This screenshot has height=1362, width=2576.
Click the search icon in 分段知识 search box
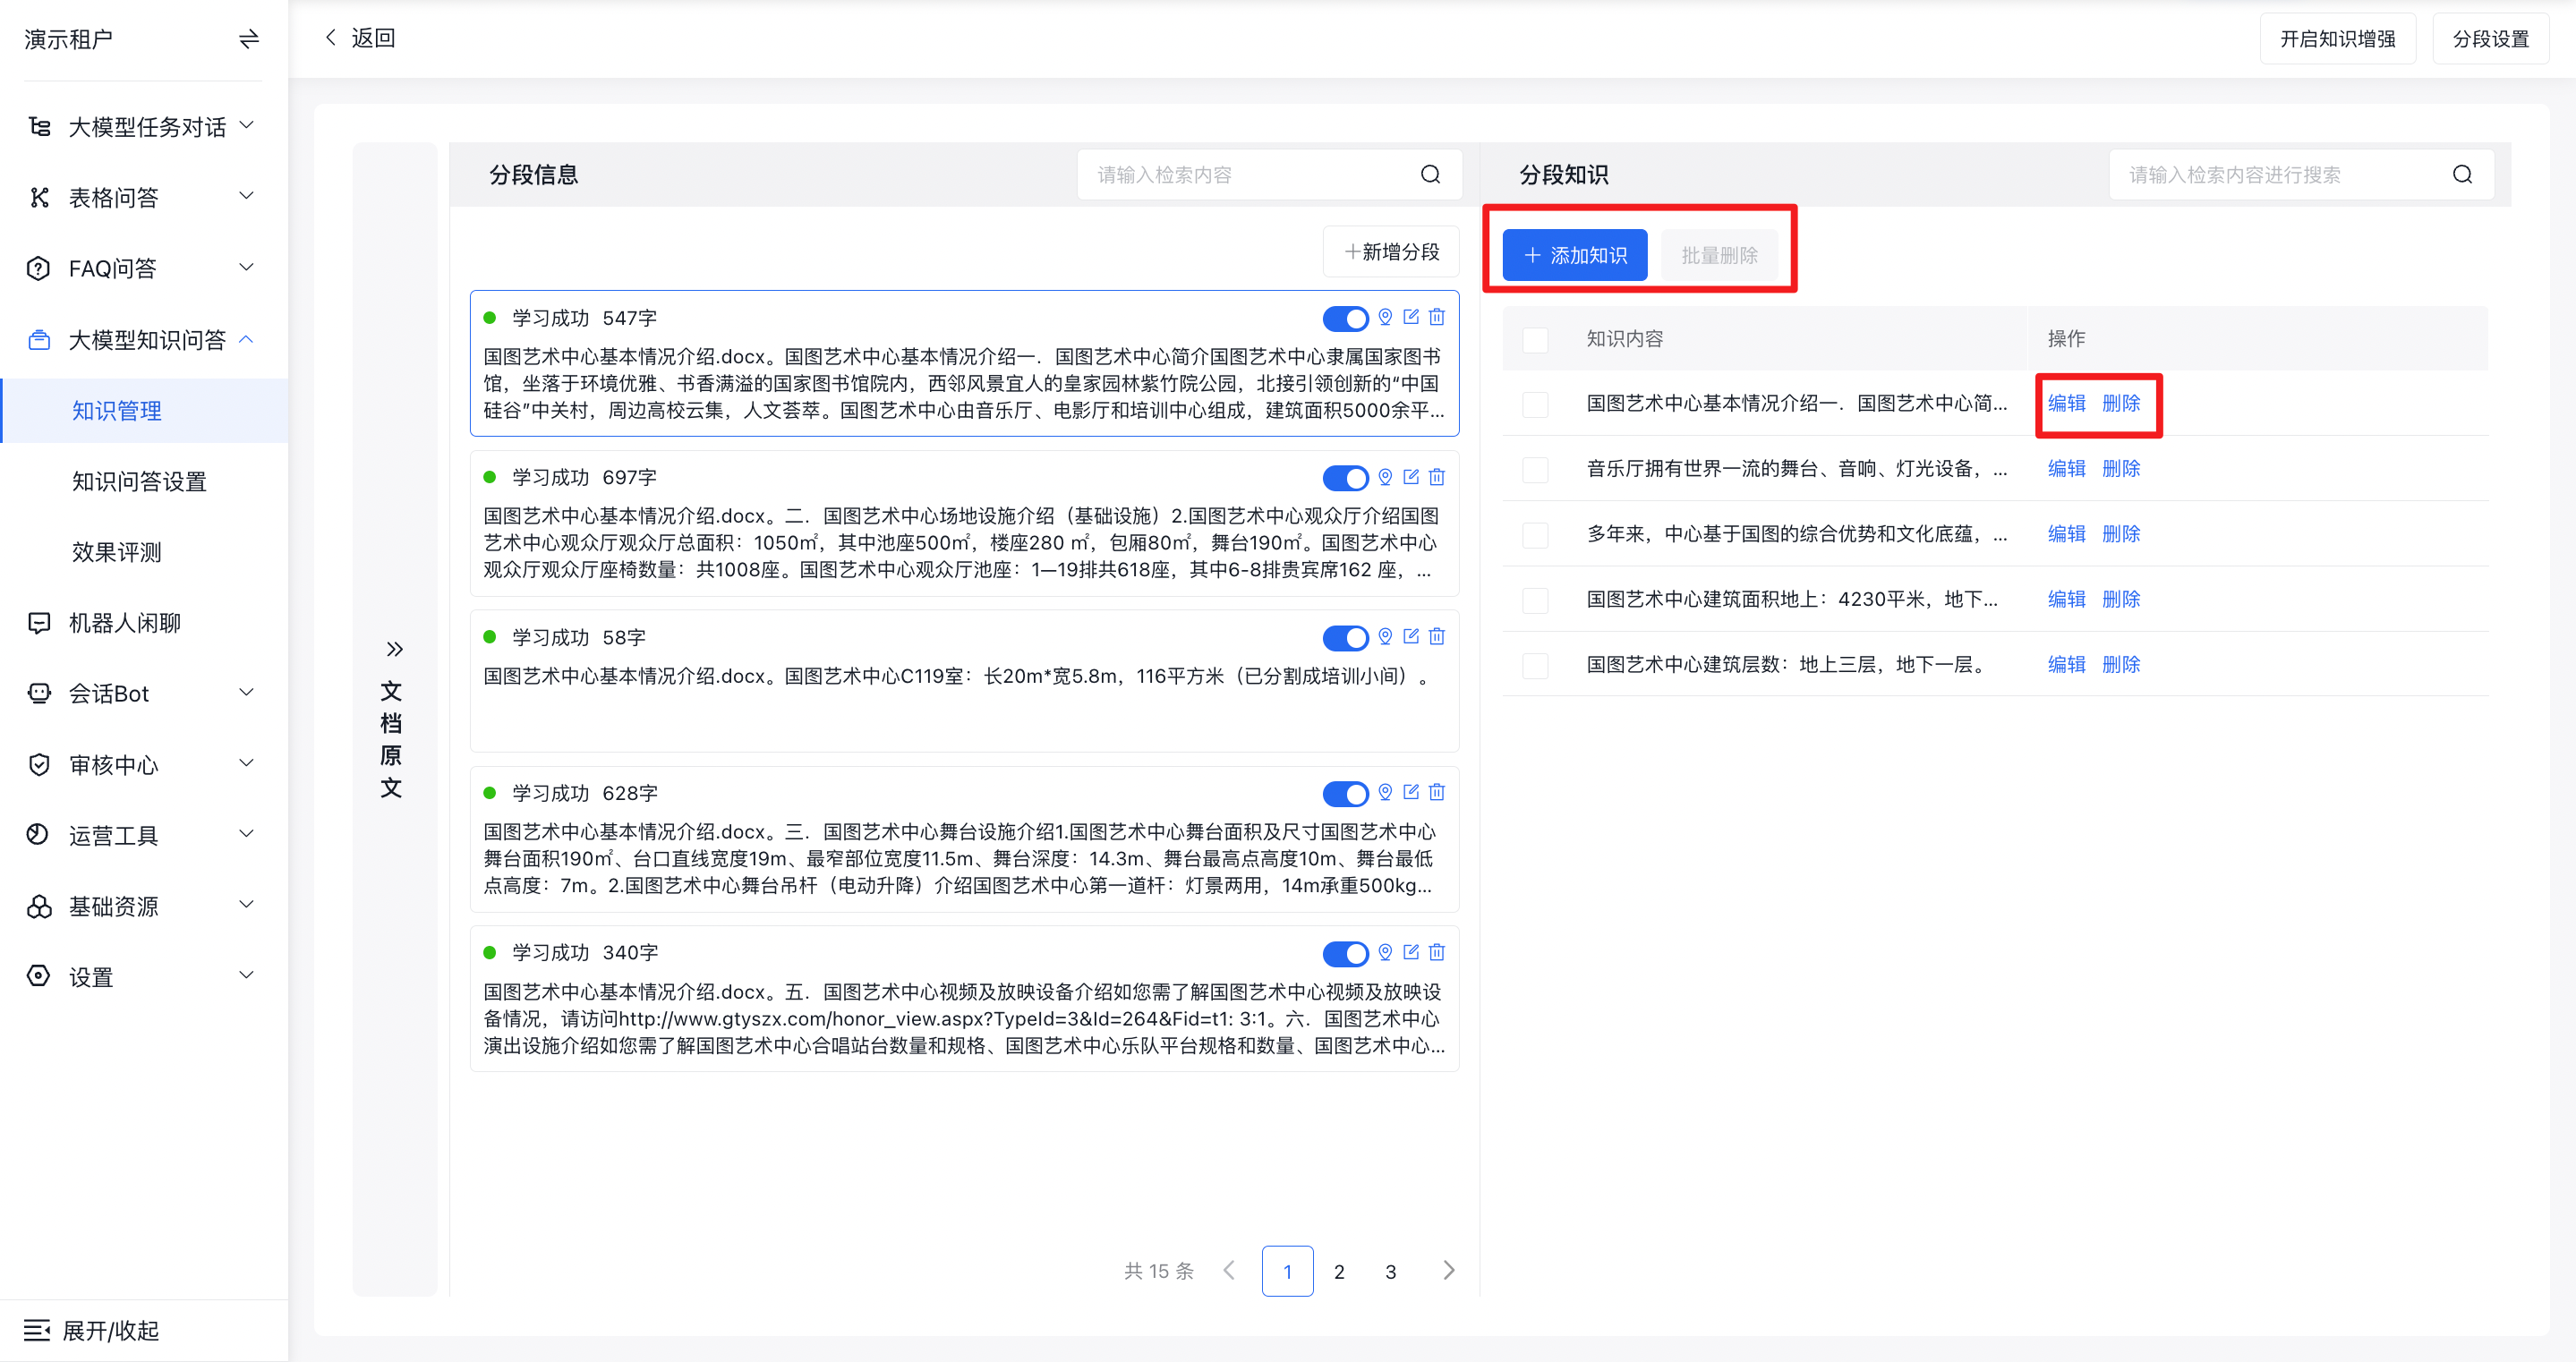pyautogui.click(x=2462, y=175)
